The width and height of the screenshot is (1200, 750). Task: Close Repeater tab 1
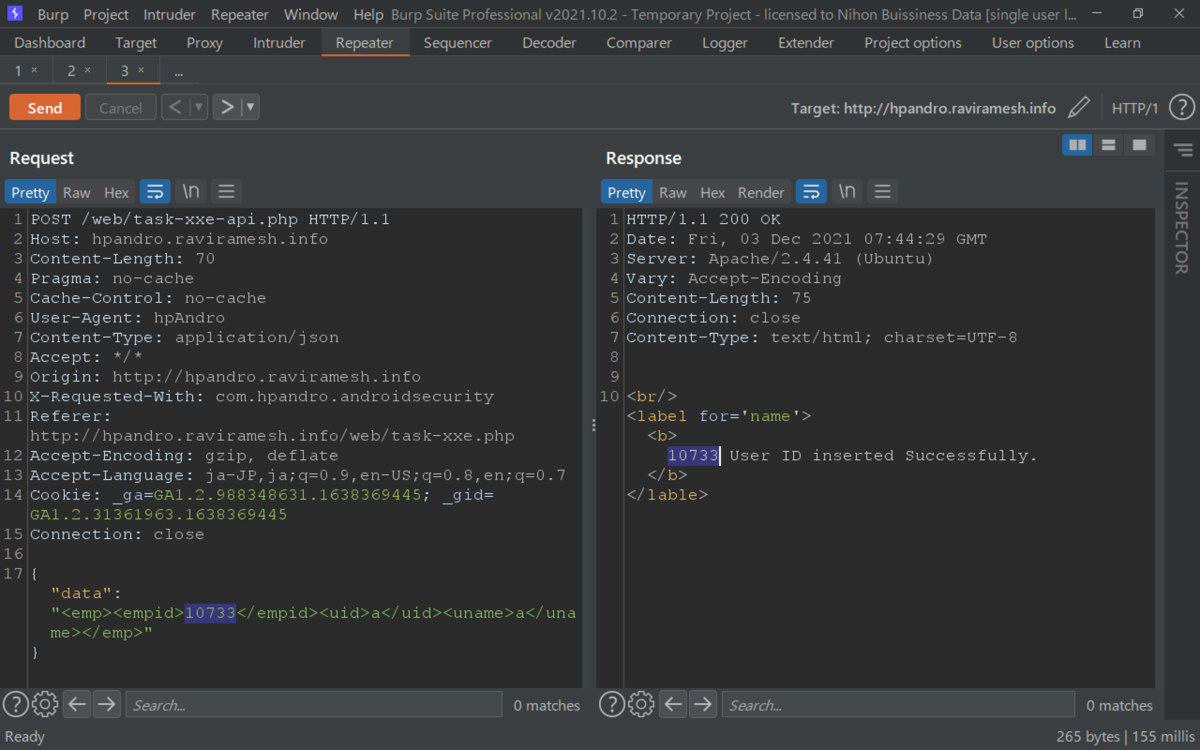pyautogui.click(x=34, y=70)
